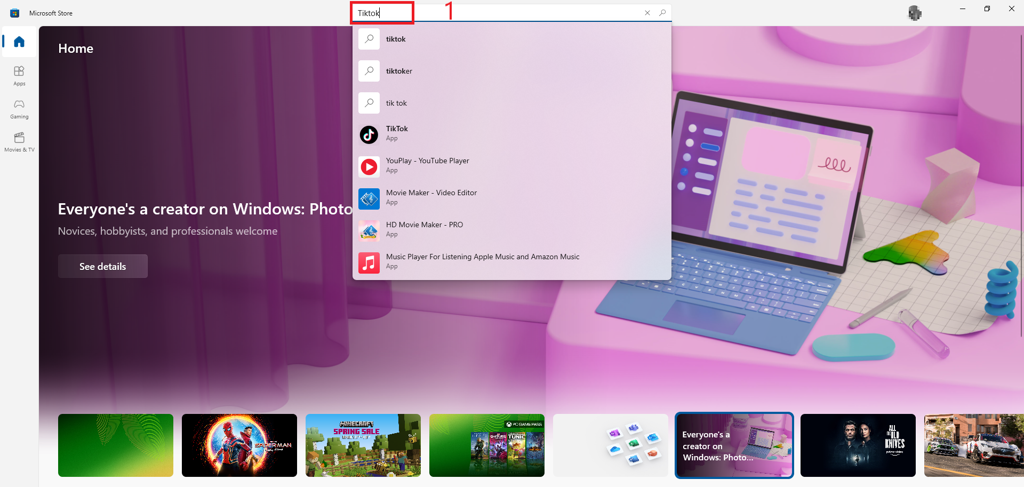Open Movies & TV in sidebar

click(19, 142)
